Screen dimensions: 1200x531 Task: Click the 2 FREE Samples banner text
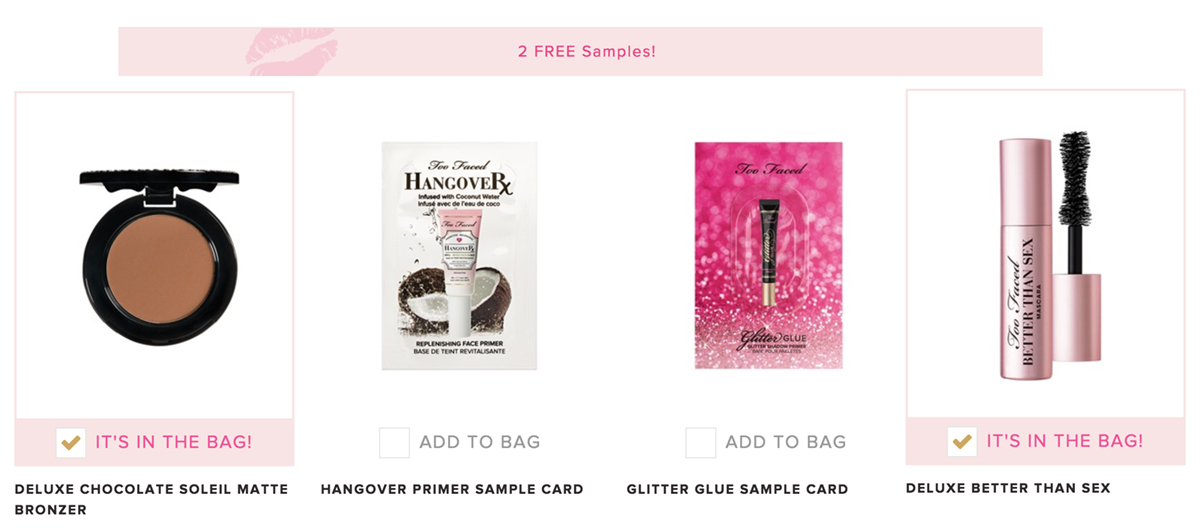(587, 51)
